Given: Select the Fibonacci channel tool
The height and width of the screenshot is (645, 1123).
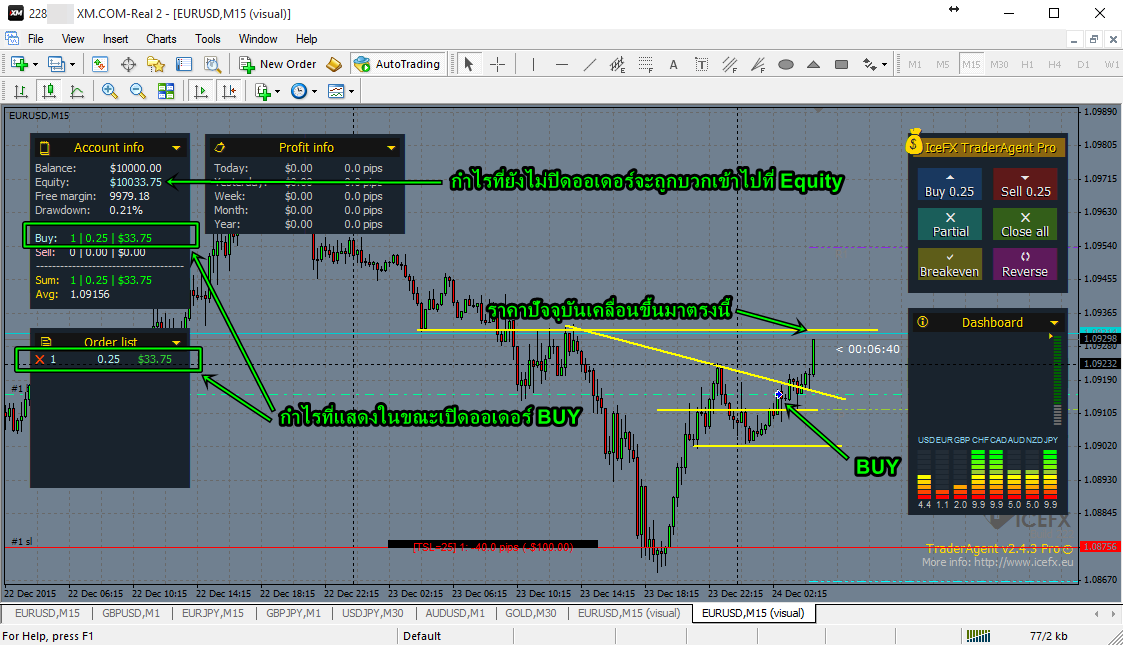Looking at the screenshot, I should point(730,64).
